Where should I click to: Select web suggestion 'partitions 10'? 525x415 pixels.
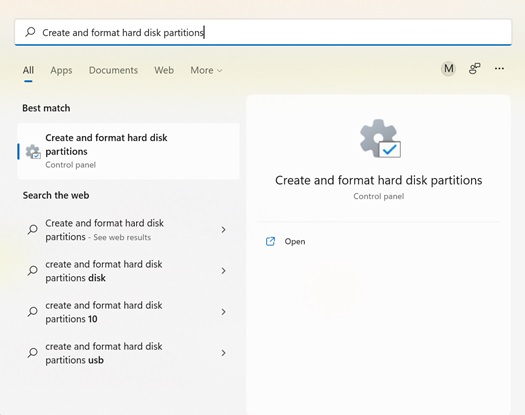pyautogui.click(x=129, y=312)
